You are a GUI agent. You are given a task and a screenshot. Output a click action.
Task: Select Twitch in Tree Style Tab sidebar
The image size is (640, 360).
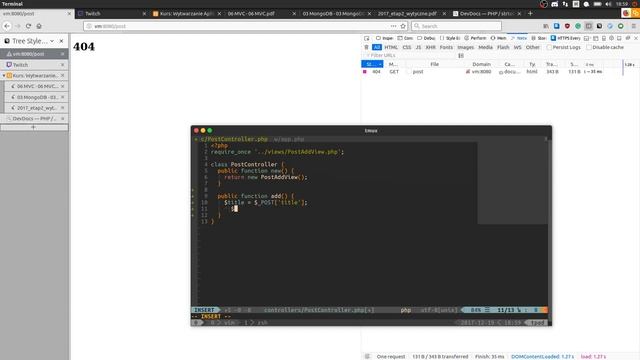[34, 65]
